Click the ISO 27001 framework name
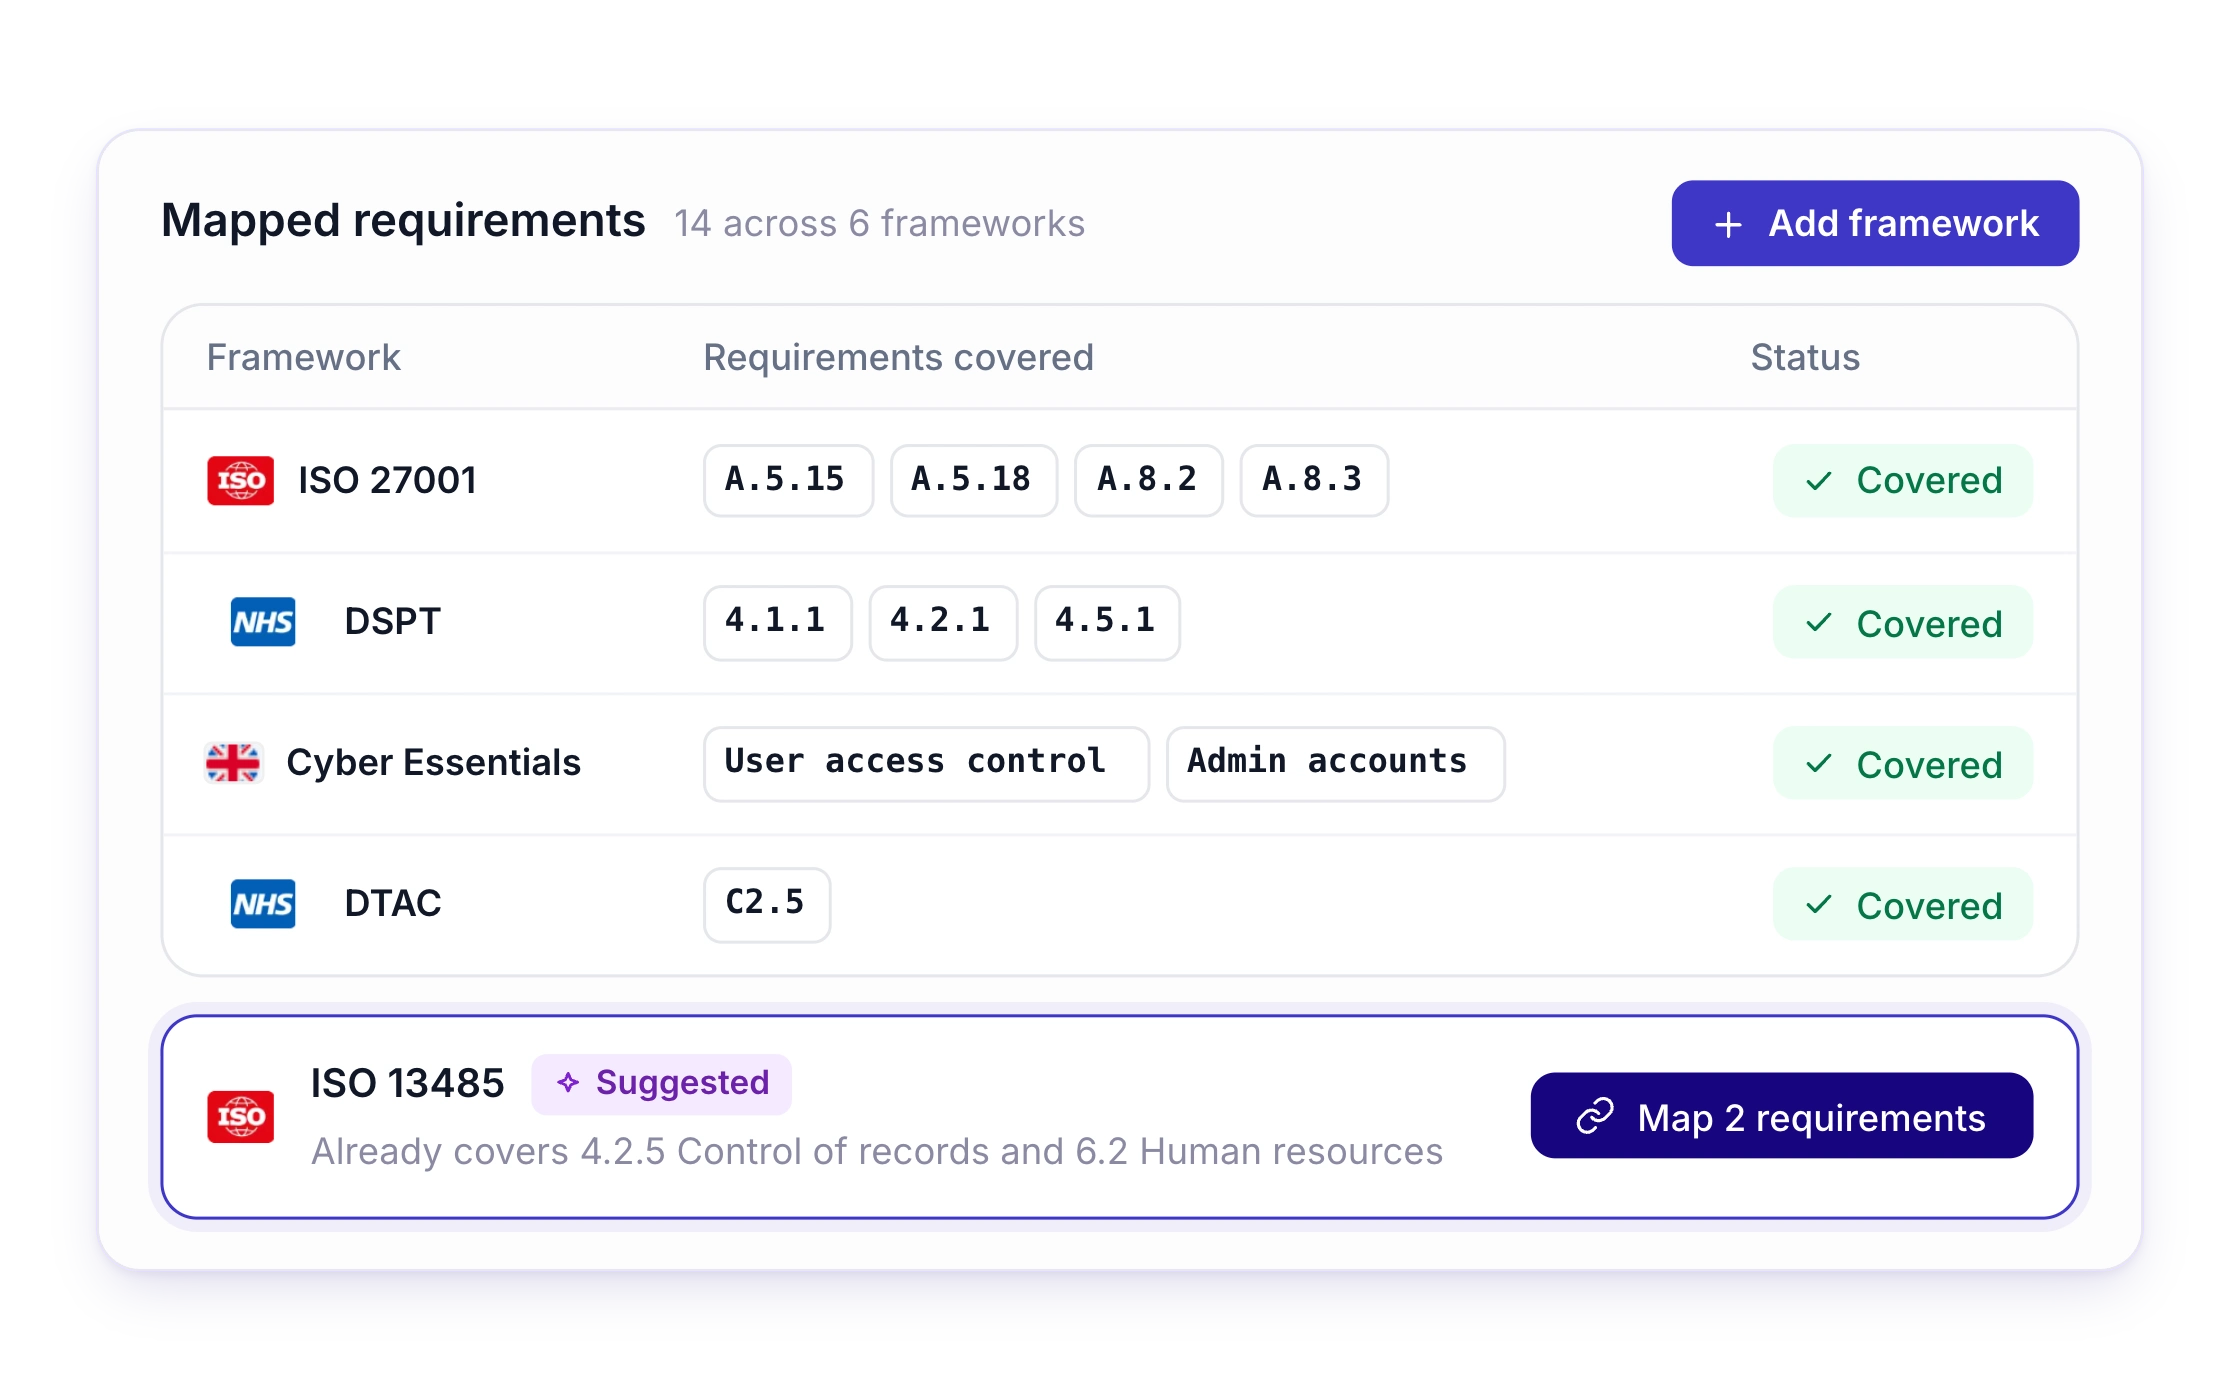 [x=387, y=481]
